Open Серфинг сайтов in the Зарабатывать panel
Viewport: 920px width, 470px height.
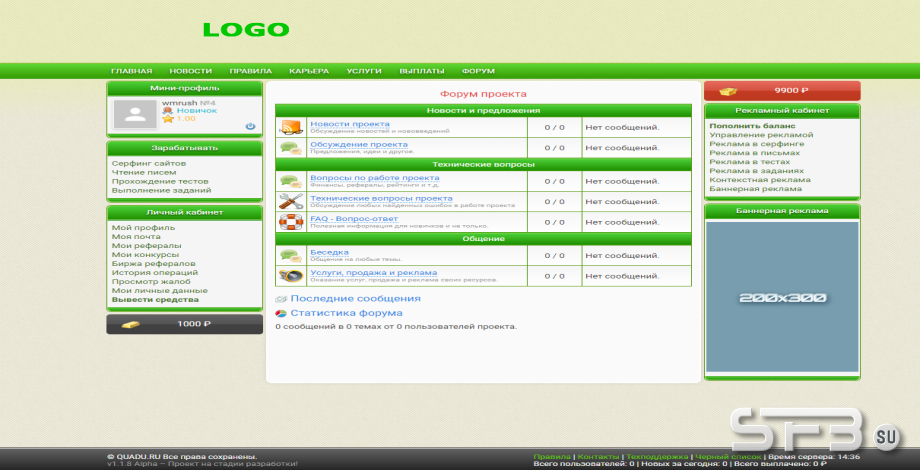coord(148,163)
